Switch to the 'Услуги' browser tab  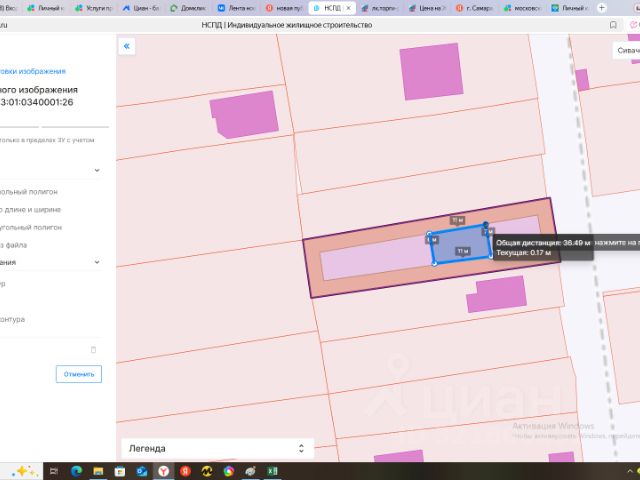click(x=93, y=8)
